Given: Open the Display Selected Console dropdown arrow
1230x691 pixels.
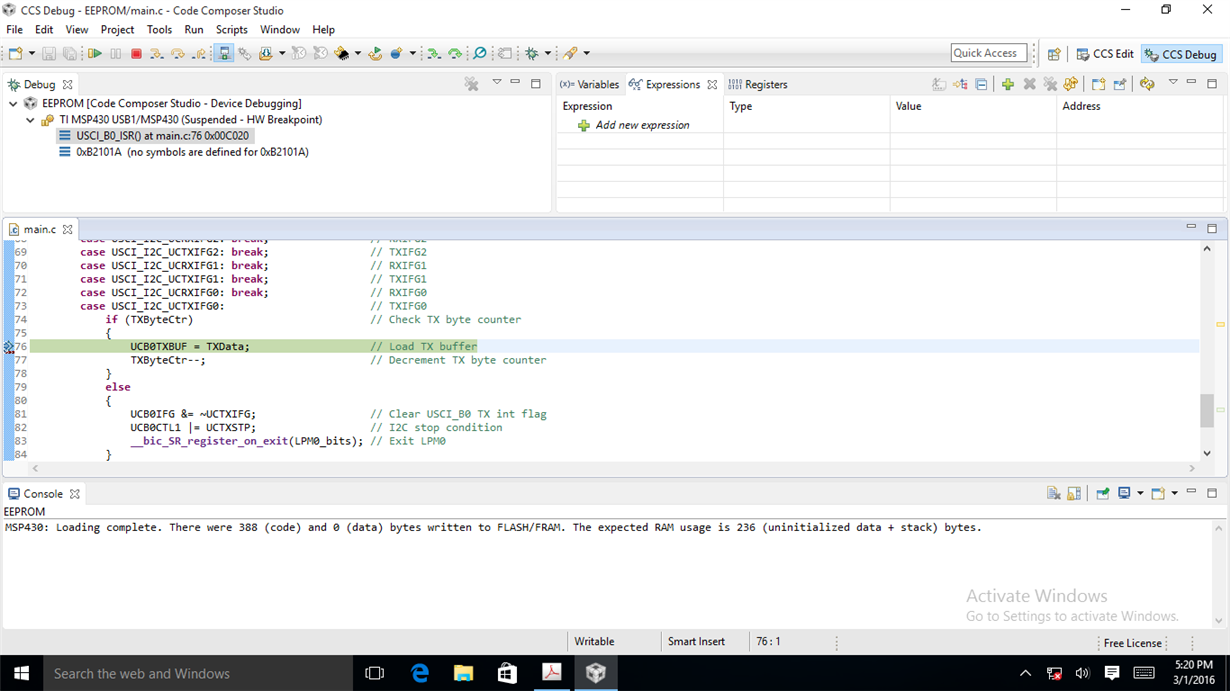Looking at the screenshot, I should point(1141,493).
